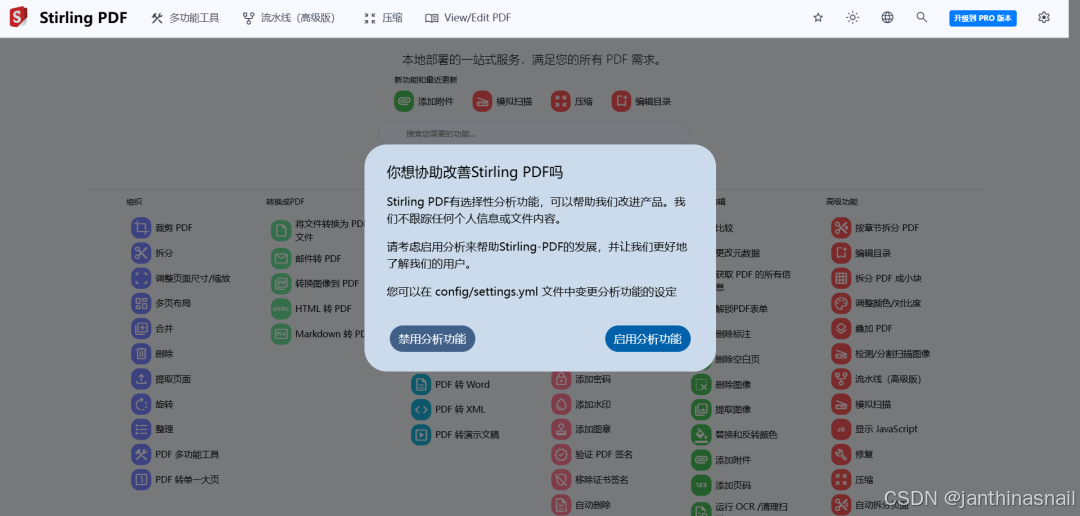The width and height of the screenshot is (1080, 516).
Task: Click the 更改元数据 text
Action: (x=738, y=253)
